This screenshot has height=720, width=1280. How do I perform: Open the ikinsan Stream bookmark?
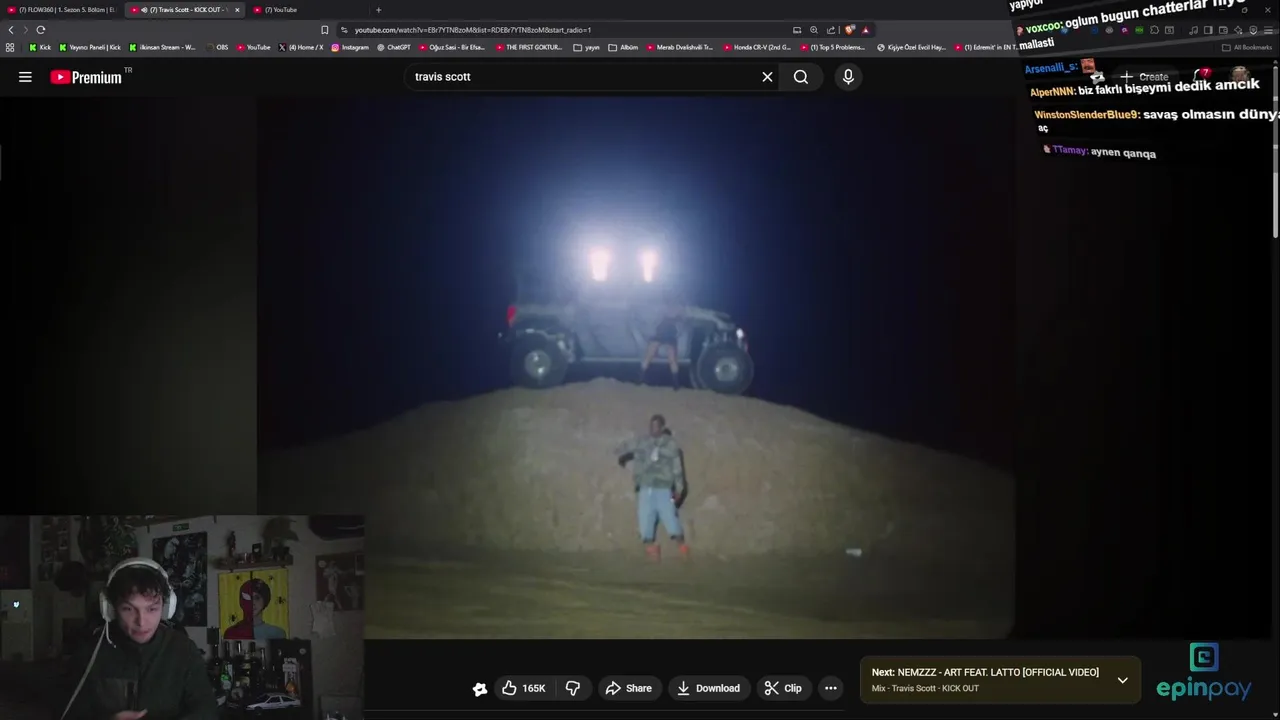pyautogui.click(x=163, y=47)
